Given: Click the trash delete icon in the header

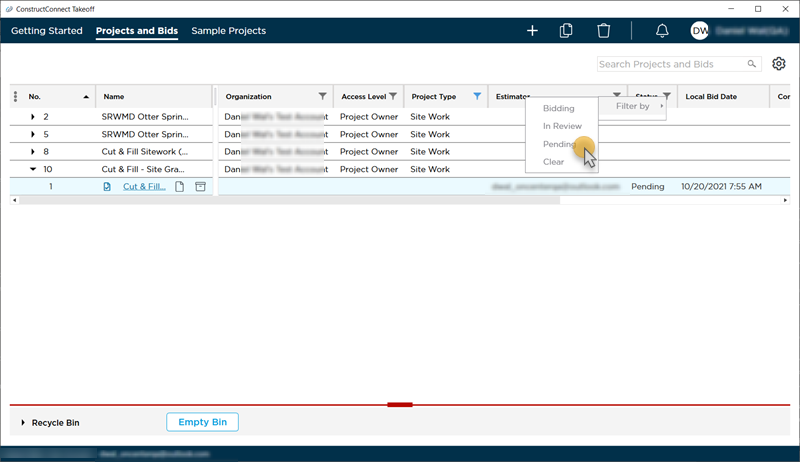Looking at the screenshot, I should point(604,31).
